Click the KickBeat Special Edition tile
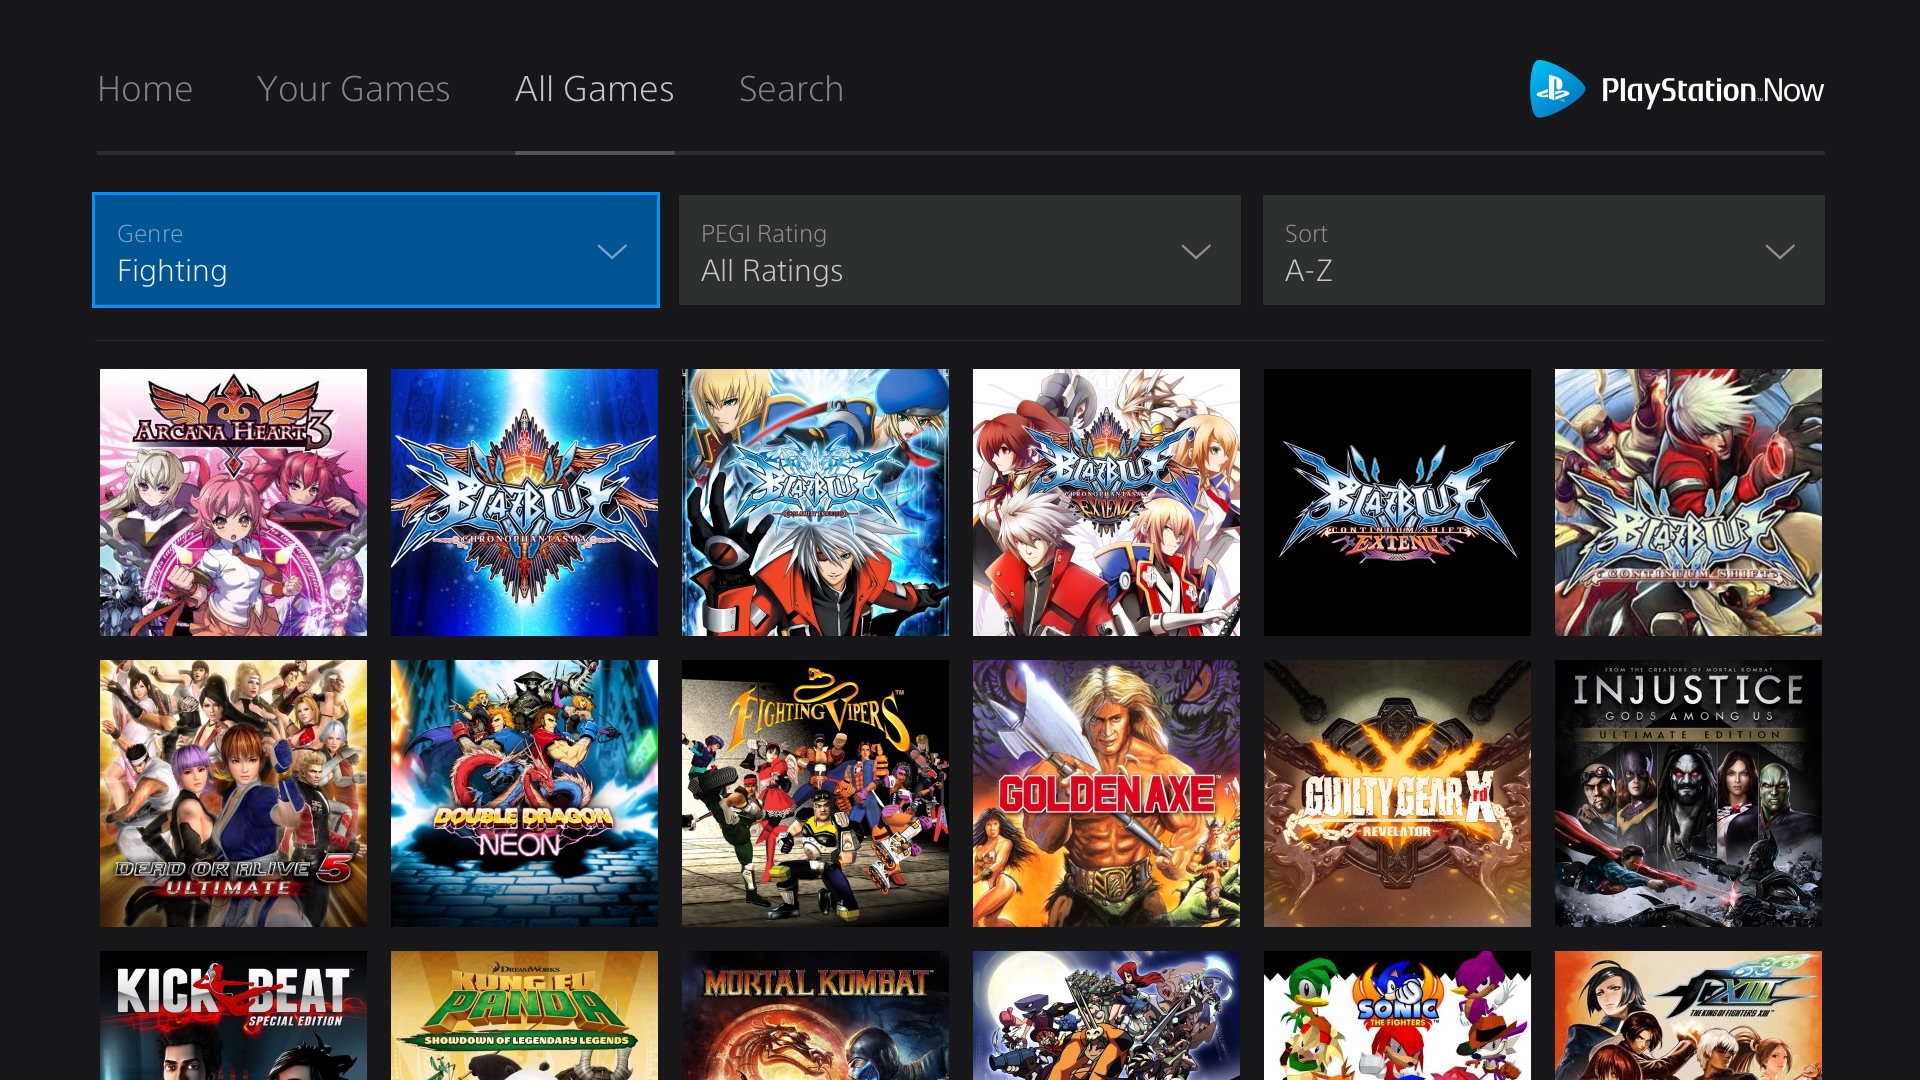Screen dimensions: 1920x1080 coord(233,1015)
